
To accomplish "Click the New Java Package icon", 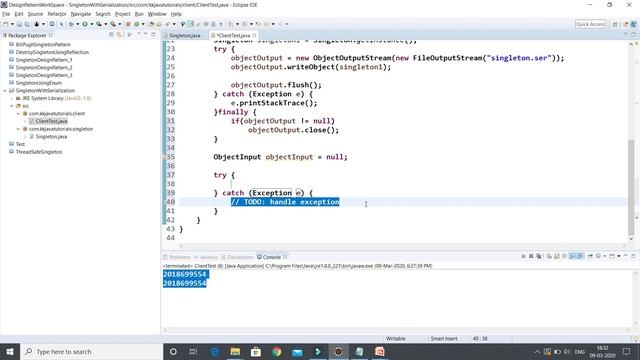I will (128, 24).
